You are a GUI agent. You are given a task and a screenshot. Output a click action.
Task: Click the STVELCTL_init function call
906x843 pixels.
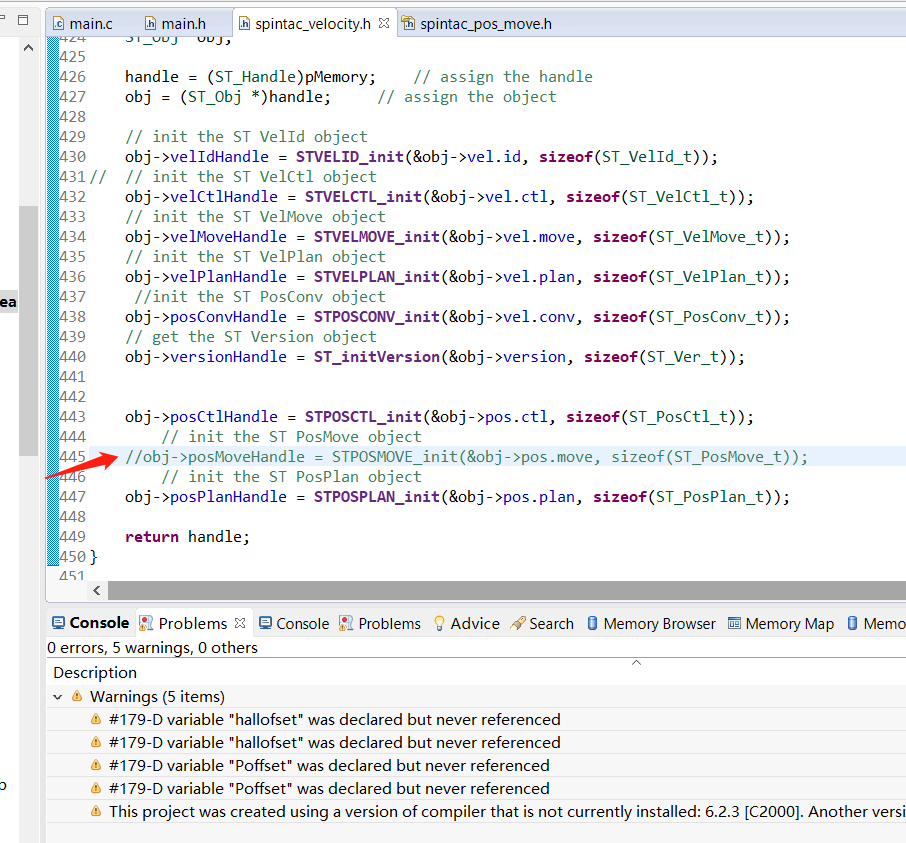[x=363, y=197]
